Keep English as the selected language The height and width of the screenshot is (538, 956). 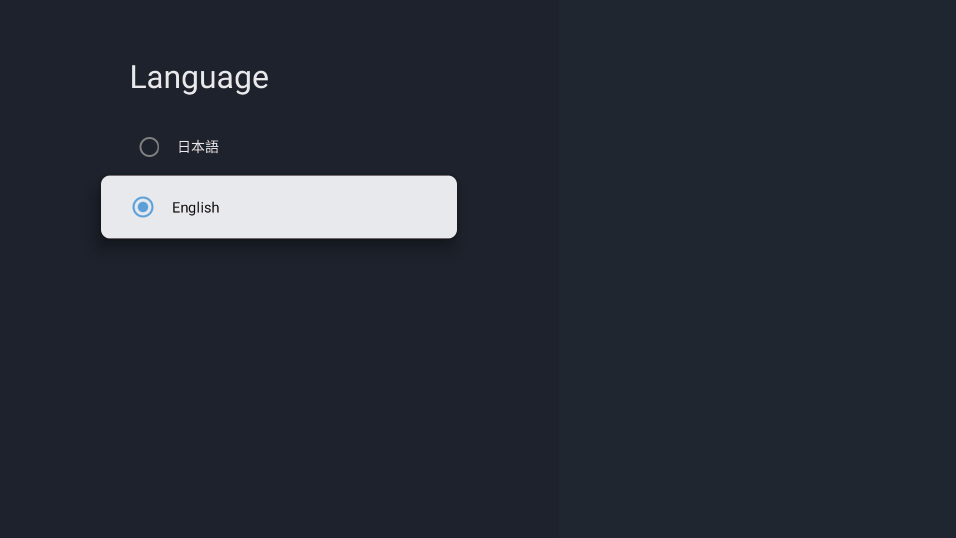point(279,207)
